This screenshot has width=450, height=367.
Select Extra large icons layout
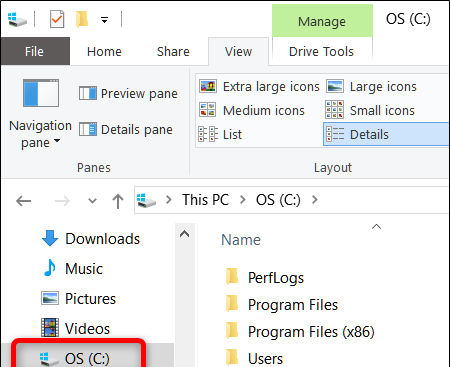click(x=259, y=87)
